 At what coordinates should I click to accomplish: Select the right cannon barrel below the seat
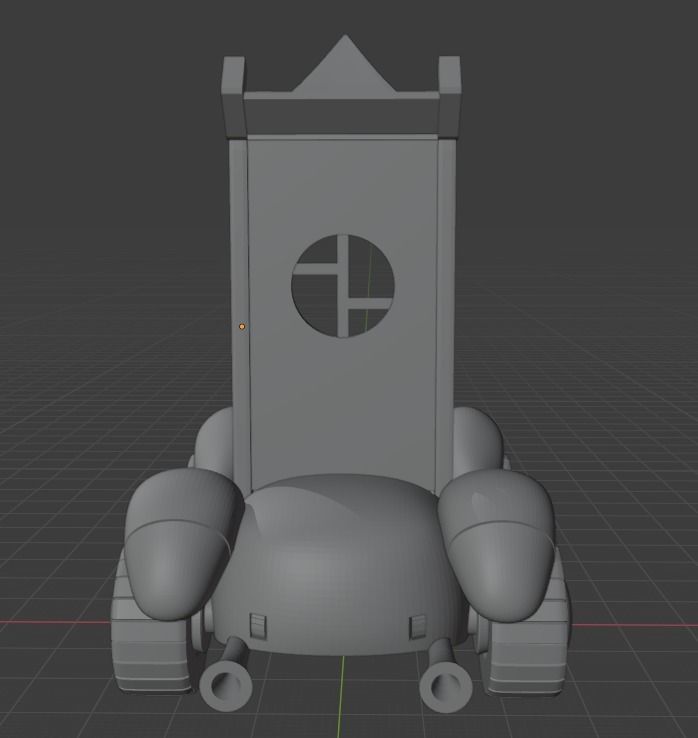[444, 675]
